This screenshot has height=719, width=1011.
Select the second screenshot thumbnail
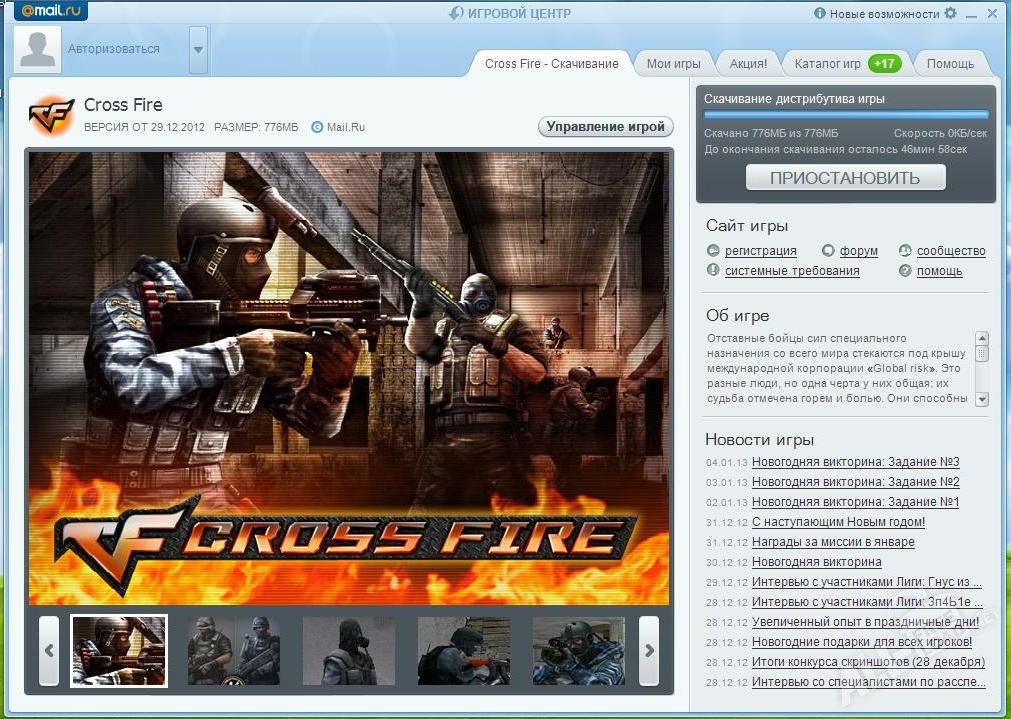pyautogui.click(x=234, y=650)
